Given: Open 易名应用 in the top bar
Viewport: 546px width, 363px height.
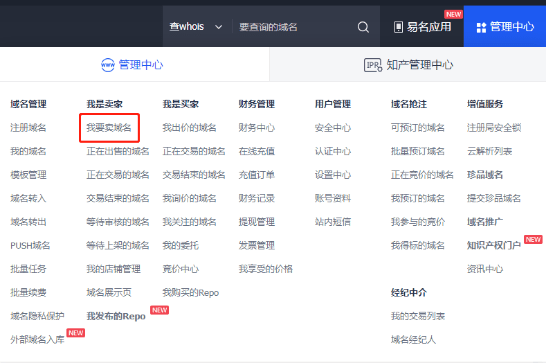Looking at the screenshot, I should [422, 27].
